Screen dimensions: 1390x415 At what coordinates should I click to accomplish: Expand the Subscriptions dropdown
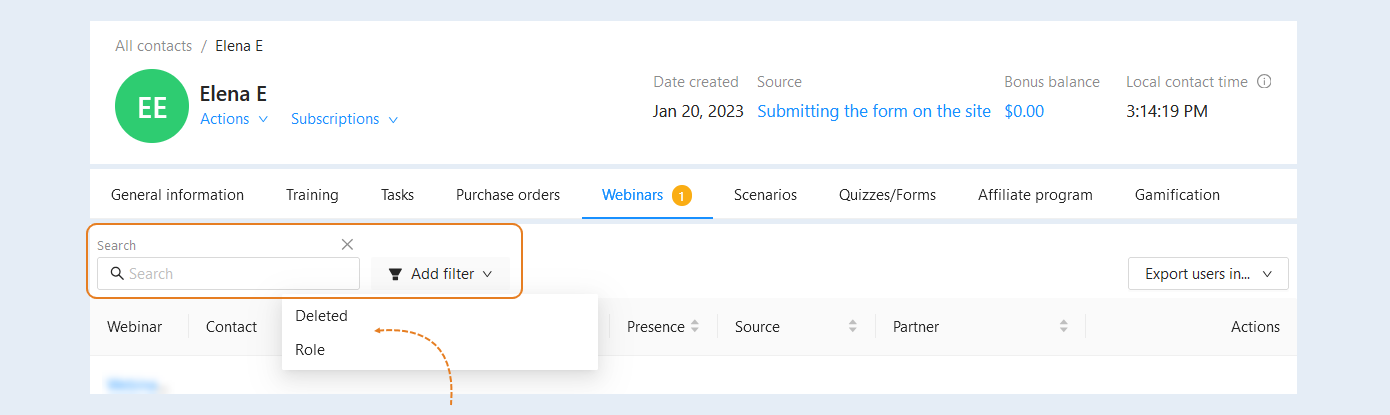click(x=344, y=119)
